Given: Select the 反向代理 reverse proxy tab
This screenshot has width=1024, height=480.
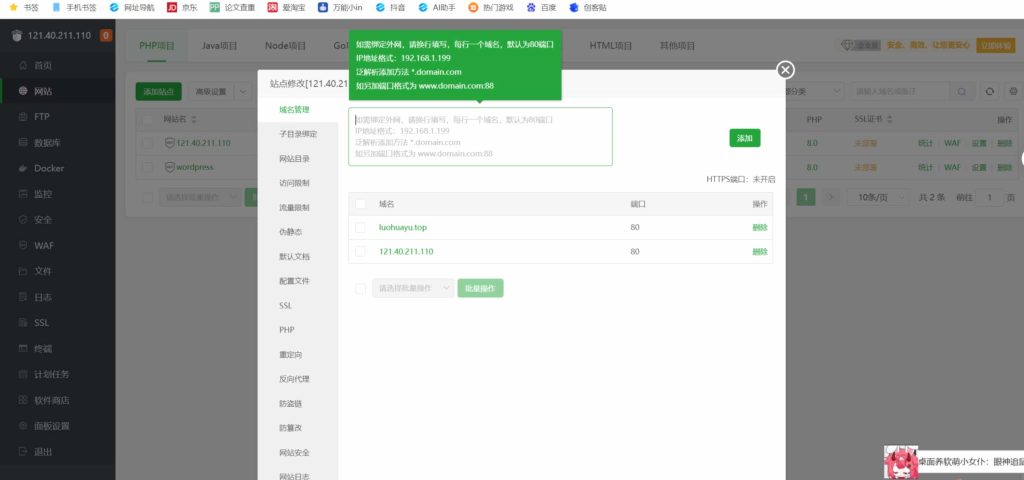Looking at the screenshot, I should coord(294,379).
